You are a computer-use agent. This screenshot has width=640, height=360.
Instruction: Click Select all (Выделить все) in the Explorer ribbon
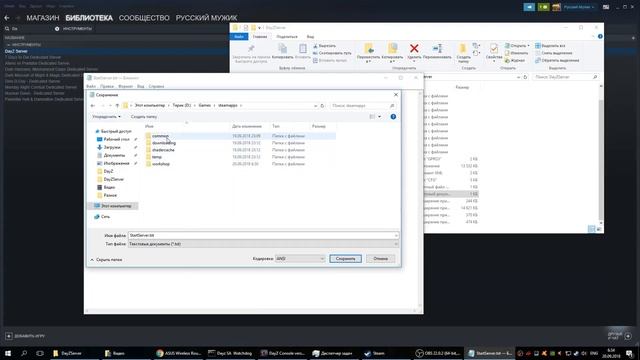click(550, 46)
